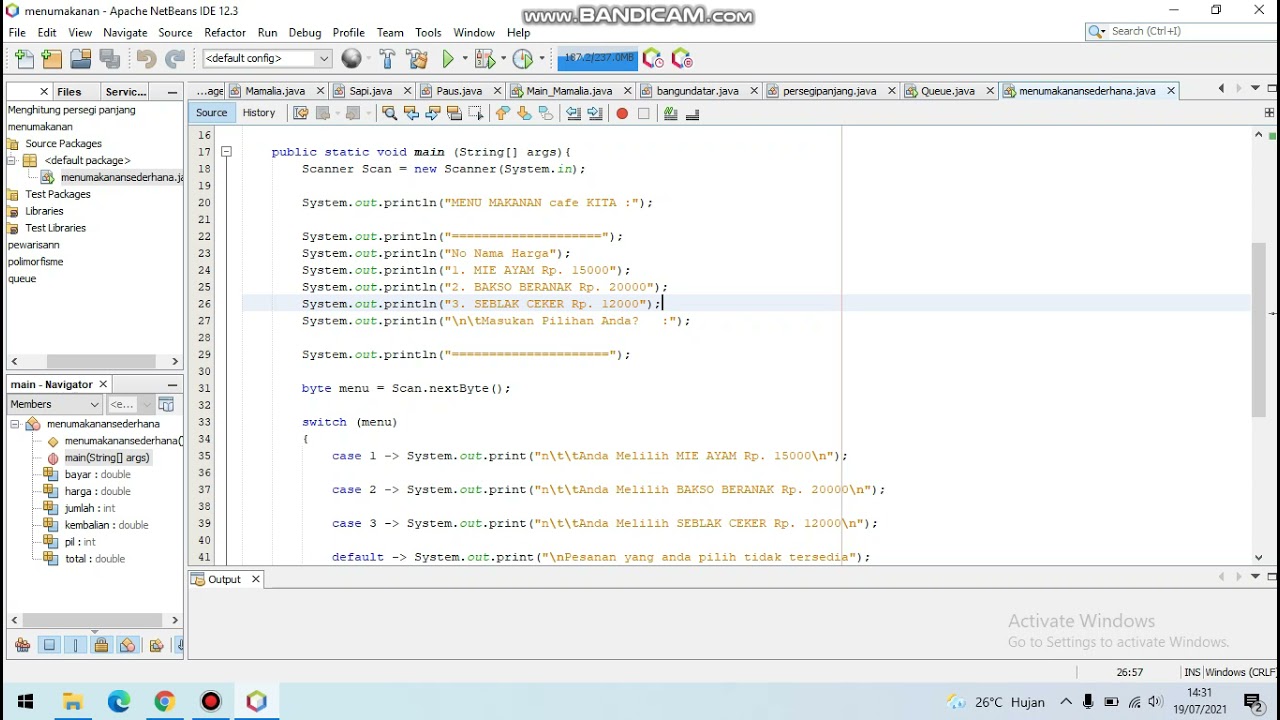Close the Output panel tab
The width and height of the screenshot is (1280, 720).
tap(255, 579)
